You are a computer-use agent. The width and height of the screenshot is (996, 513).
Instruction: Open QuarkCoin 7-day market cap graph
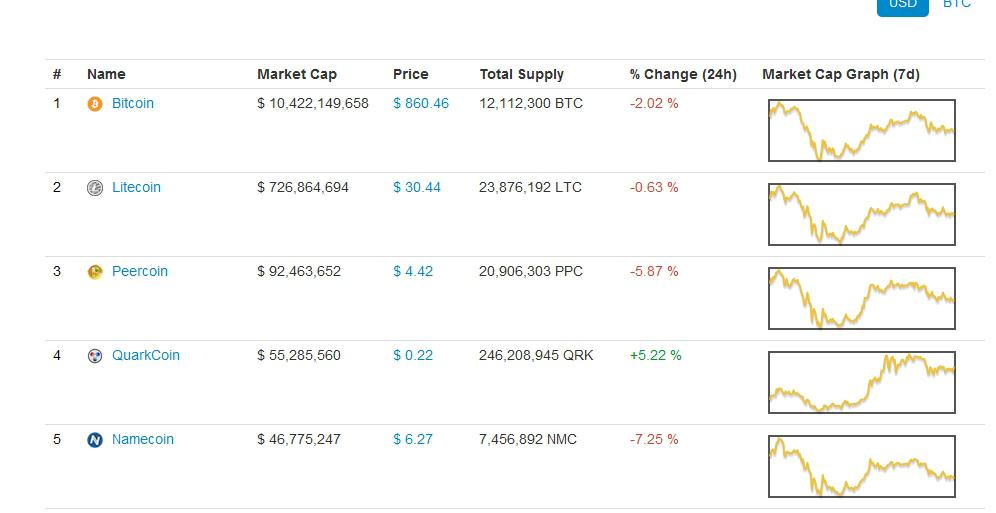click(862, 382)
